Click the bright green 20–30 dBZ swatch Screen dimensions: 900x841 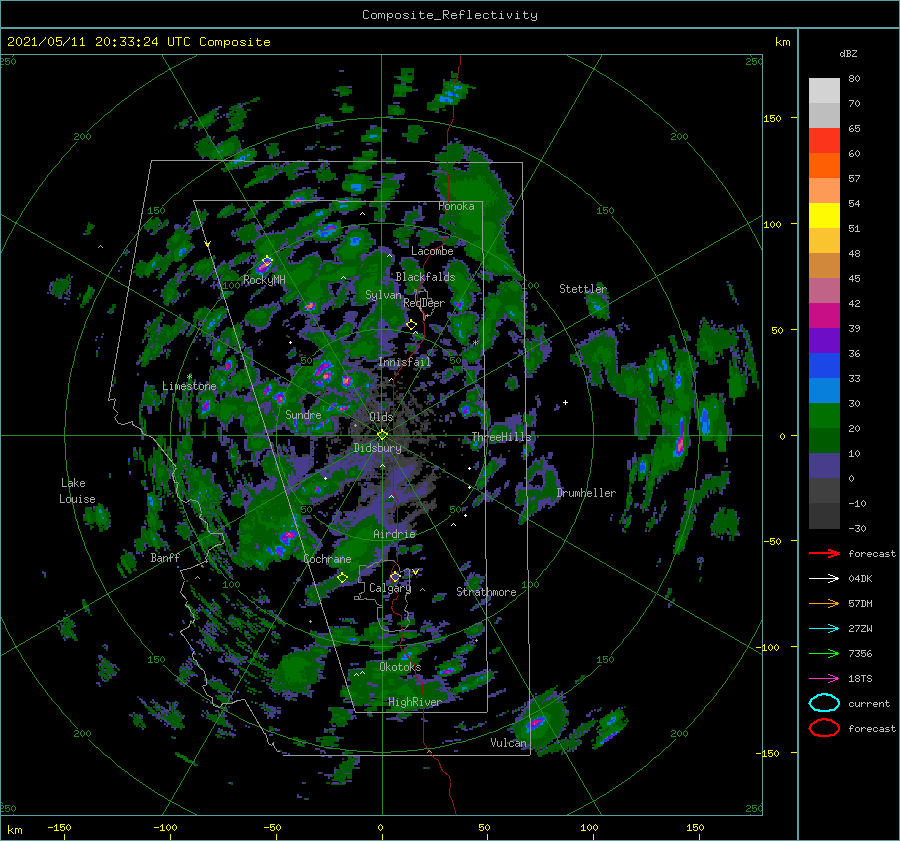tap(824, 416)
